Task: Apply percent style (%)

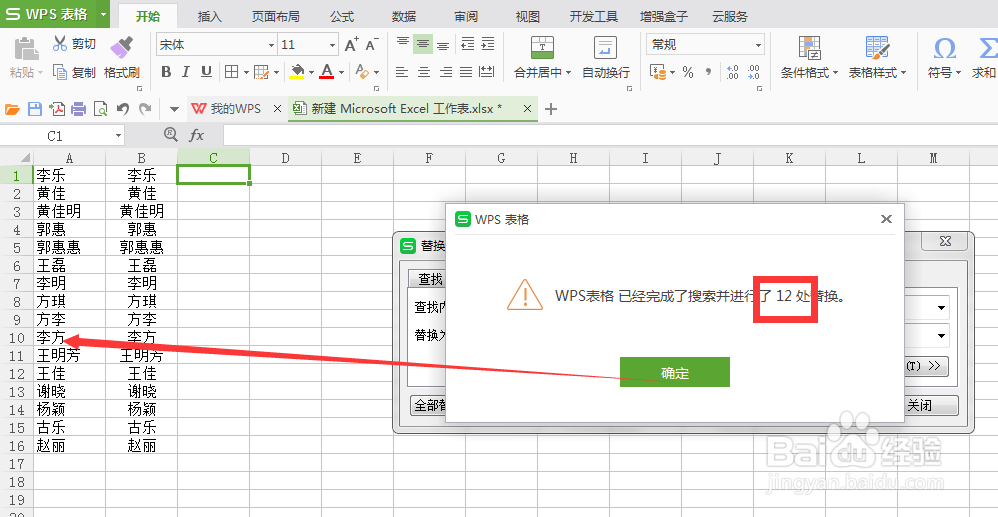Action: [x=687, y=72]
